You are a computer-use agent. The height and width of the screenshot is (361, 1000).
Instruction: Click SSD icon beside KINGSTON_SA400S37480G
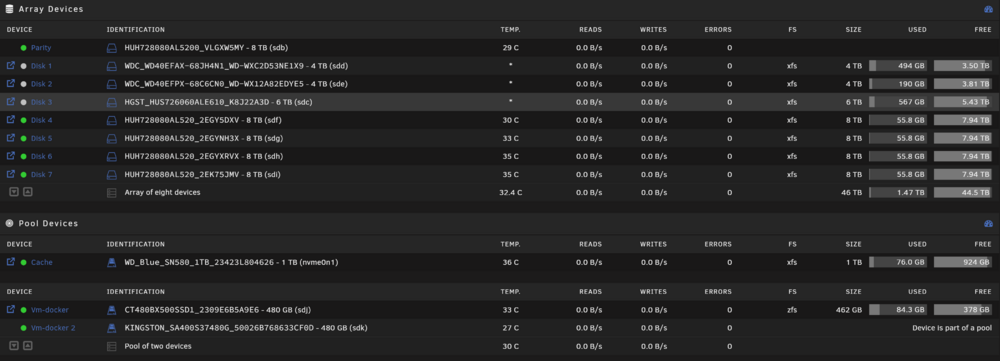tap(112, 328)
